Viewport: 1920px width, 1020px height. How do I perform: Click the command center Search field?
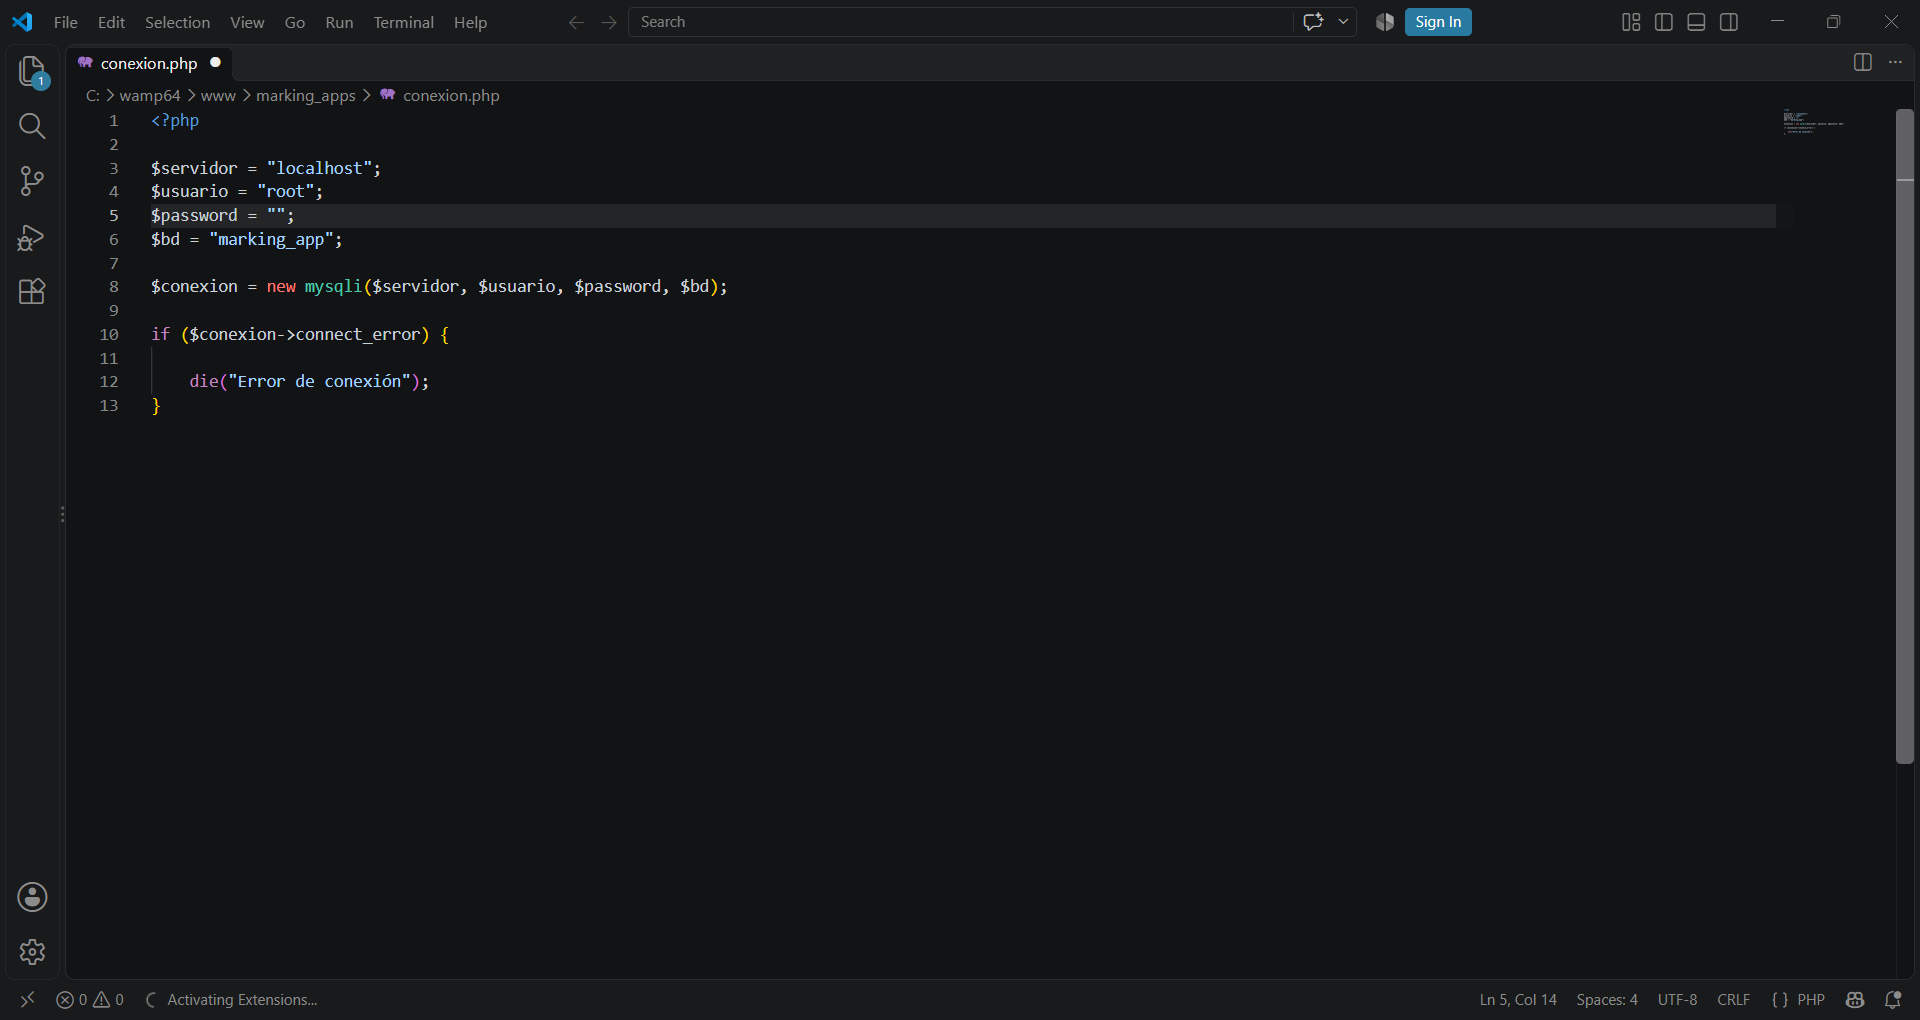[x=960, y=22]
